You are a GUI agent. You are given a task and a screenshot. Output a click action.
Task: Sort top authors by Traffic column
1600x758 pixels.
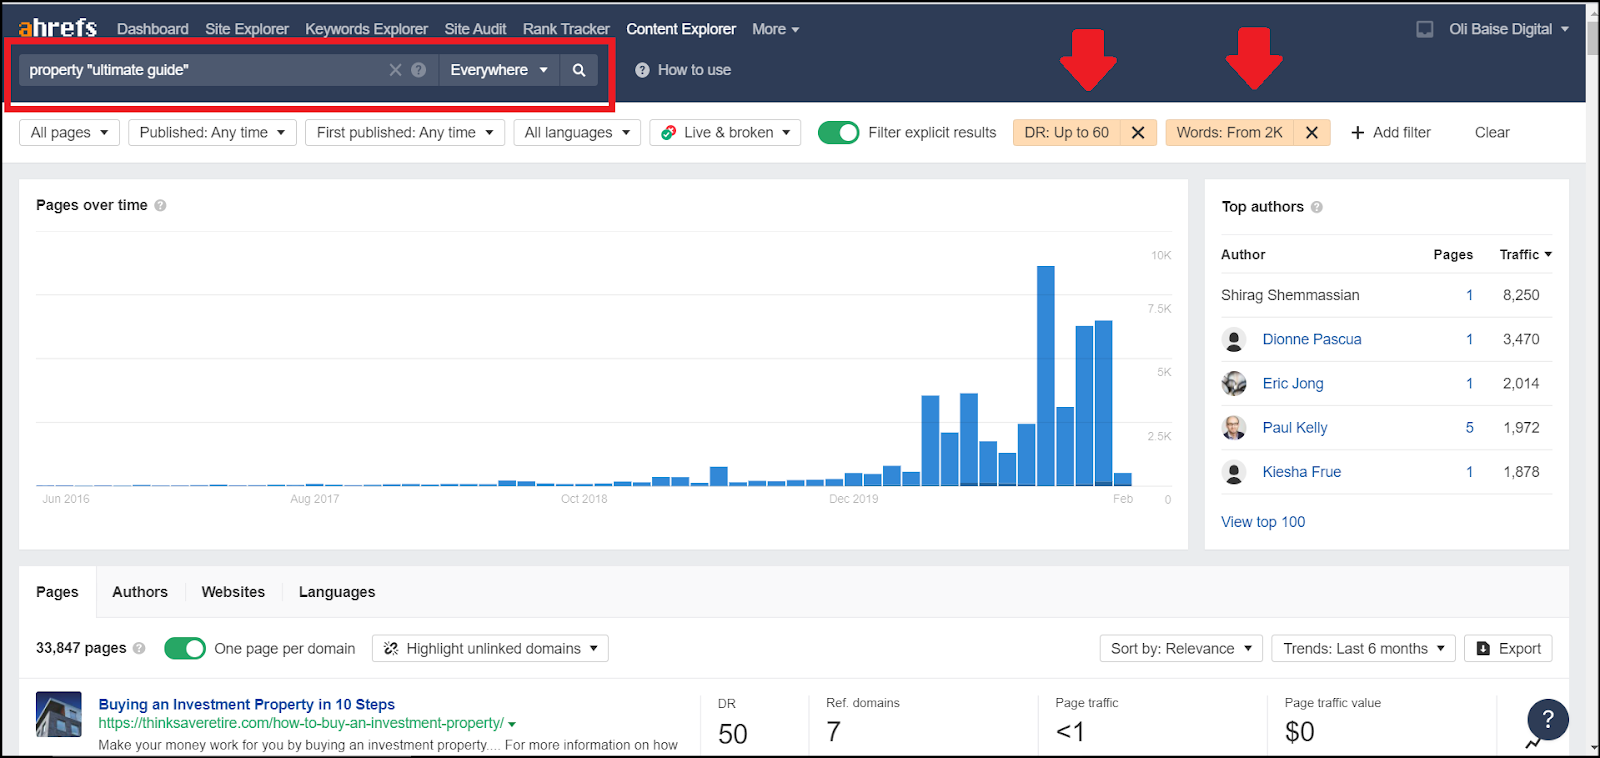pos(1525,255)
